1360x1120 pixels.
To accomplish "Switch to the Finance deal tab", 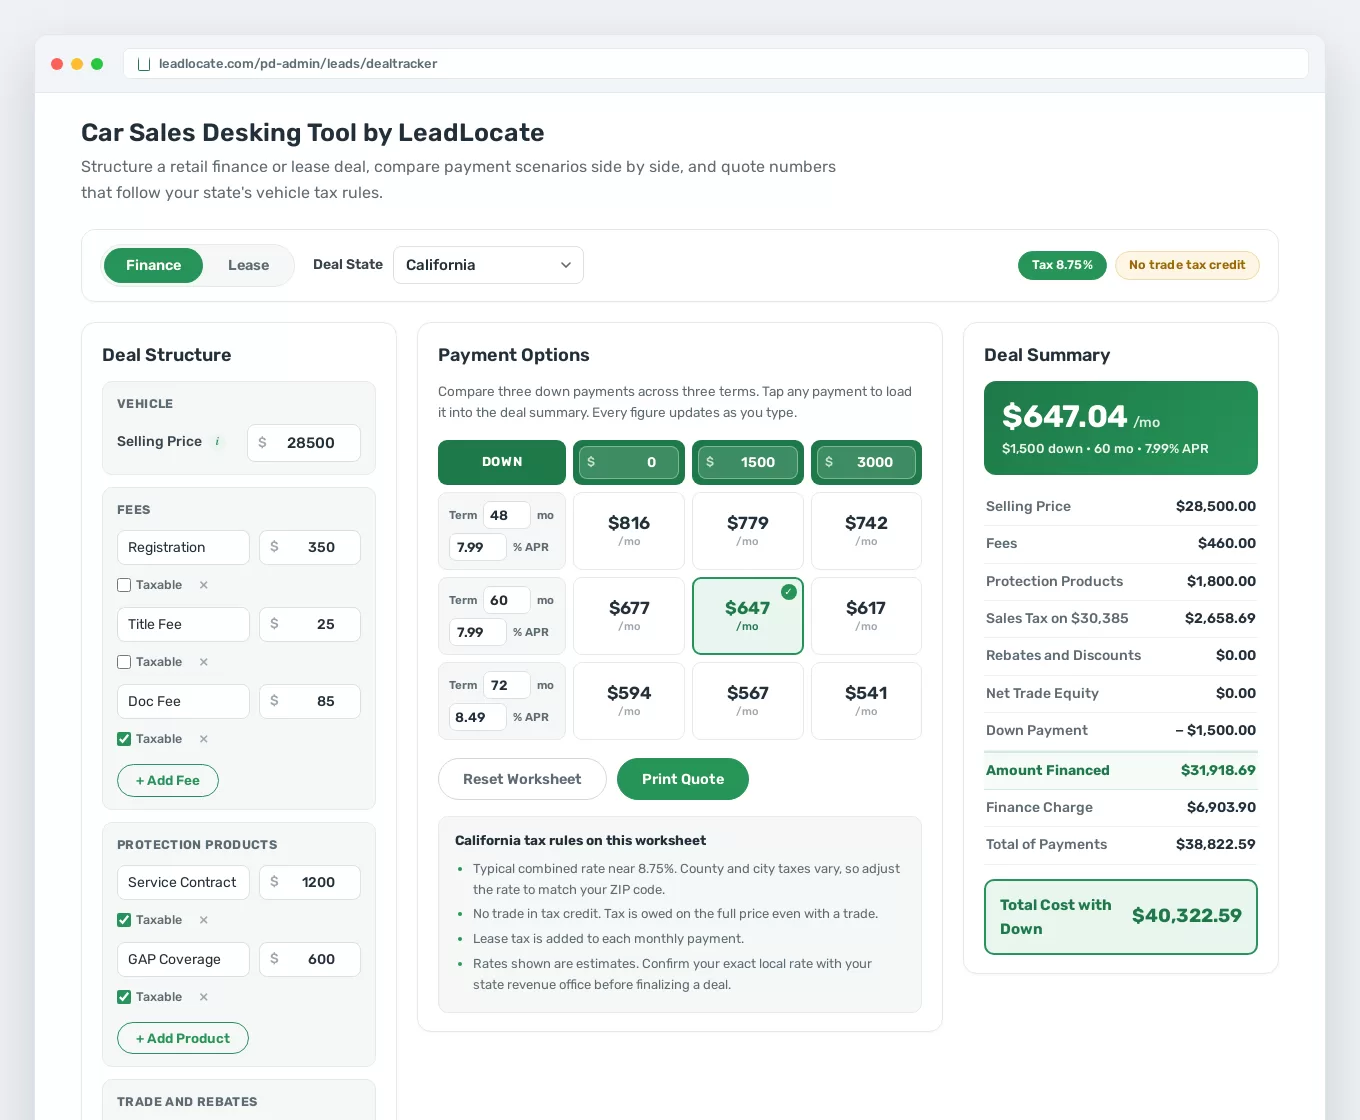I will pyautogui.click(x=153, y=265).
